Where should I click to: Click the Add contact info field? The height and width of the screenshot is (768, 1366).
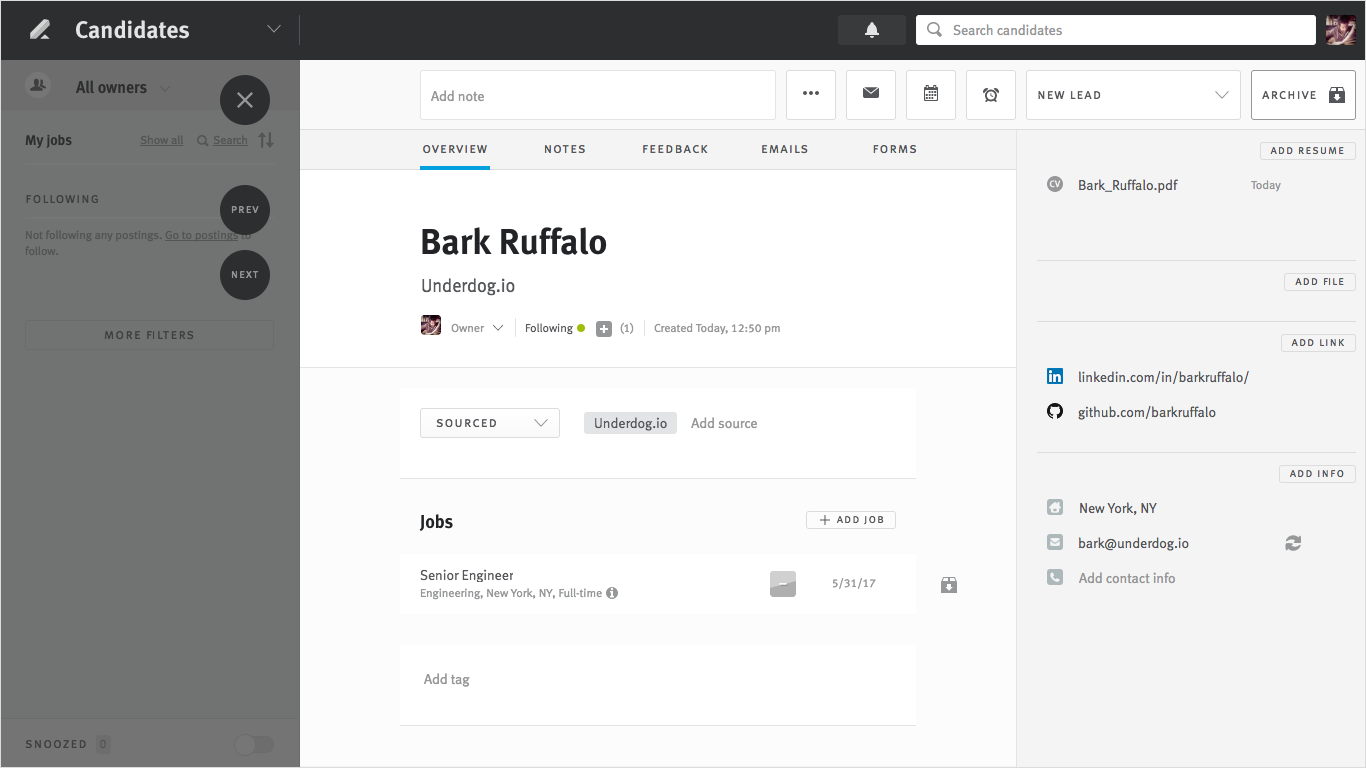[1127, 578]
